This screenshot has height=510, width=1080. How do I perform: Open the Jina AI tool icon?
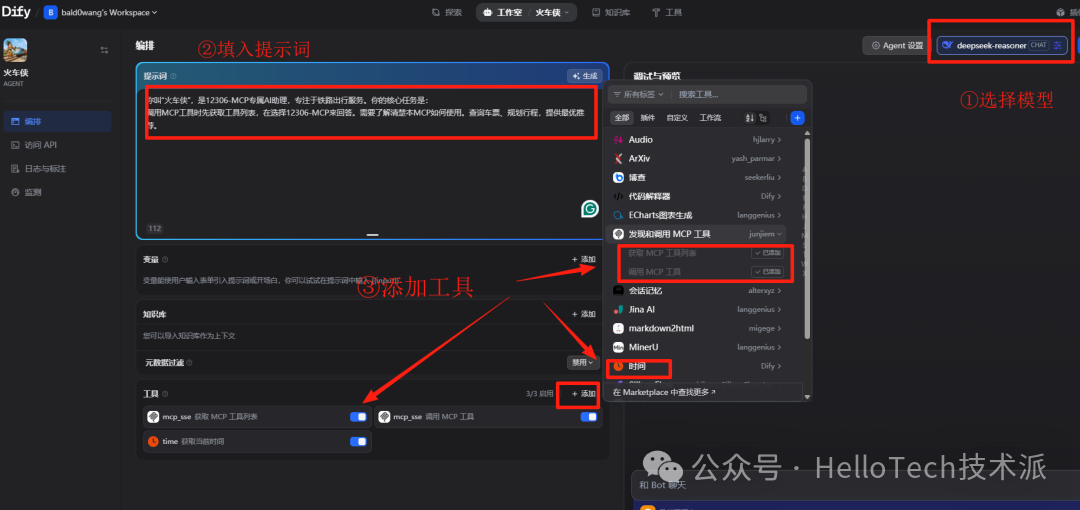[x=618, y=309]
